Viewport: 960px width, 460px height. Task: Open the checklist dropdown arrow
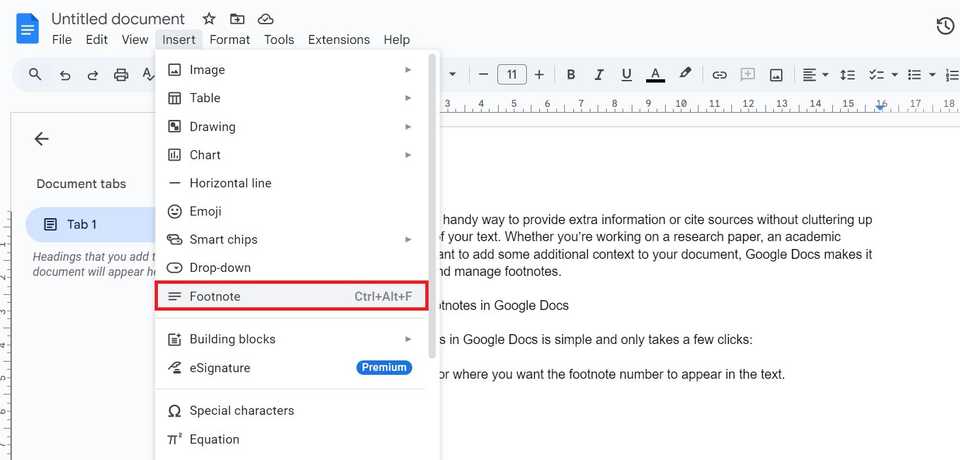pyautogui.click(x=894, y=75)
